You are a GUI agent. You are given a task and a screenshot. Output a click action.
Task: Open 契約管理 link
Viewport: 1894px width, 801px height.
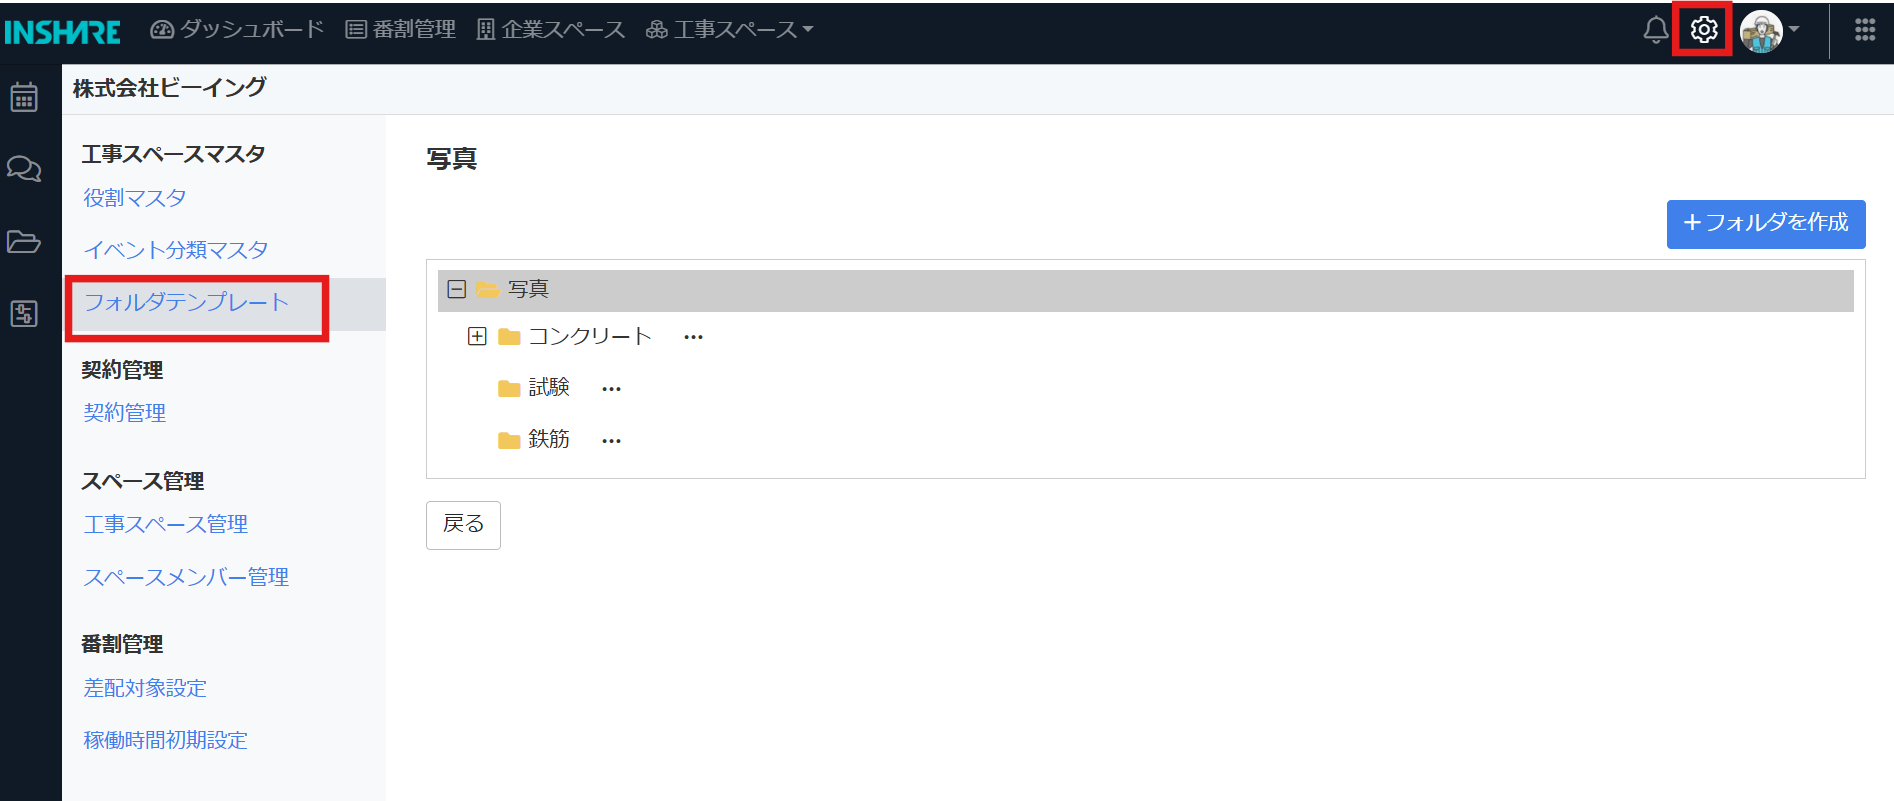tap(125, 413)
